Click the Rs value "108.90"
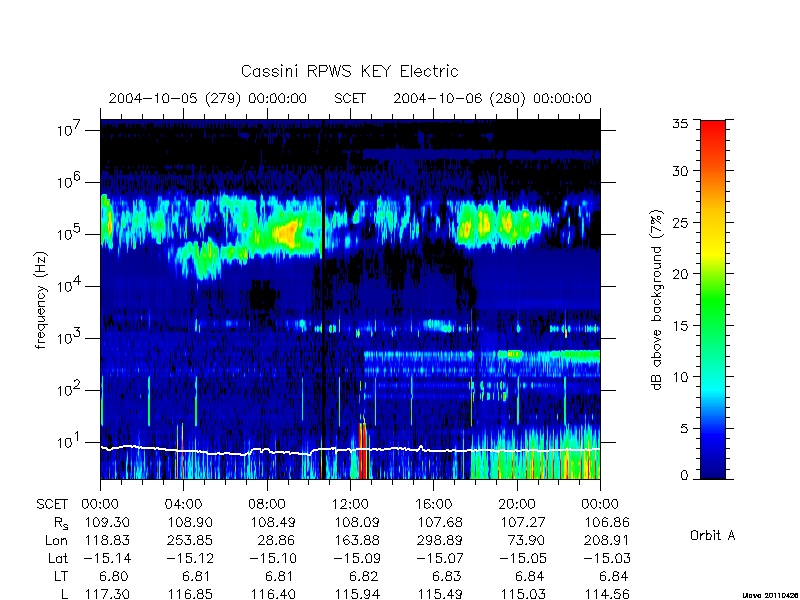The image size is (800, 600). pyautogui.click(x=190, y=522)
